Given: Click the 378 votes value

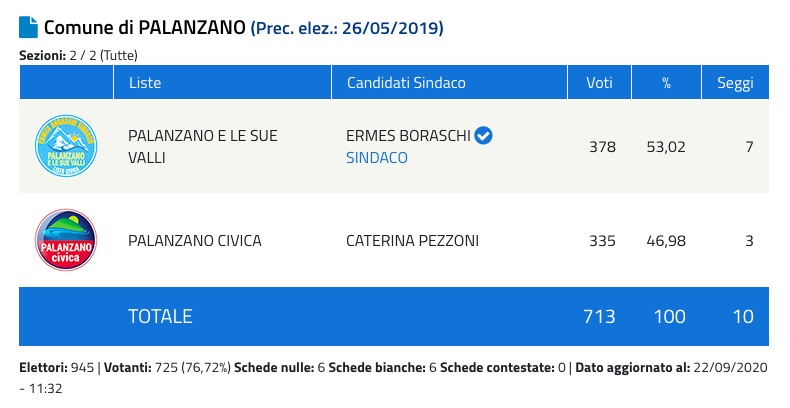Looking at the screenshot, I should (x=602, y=147).
